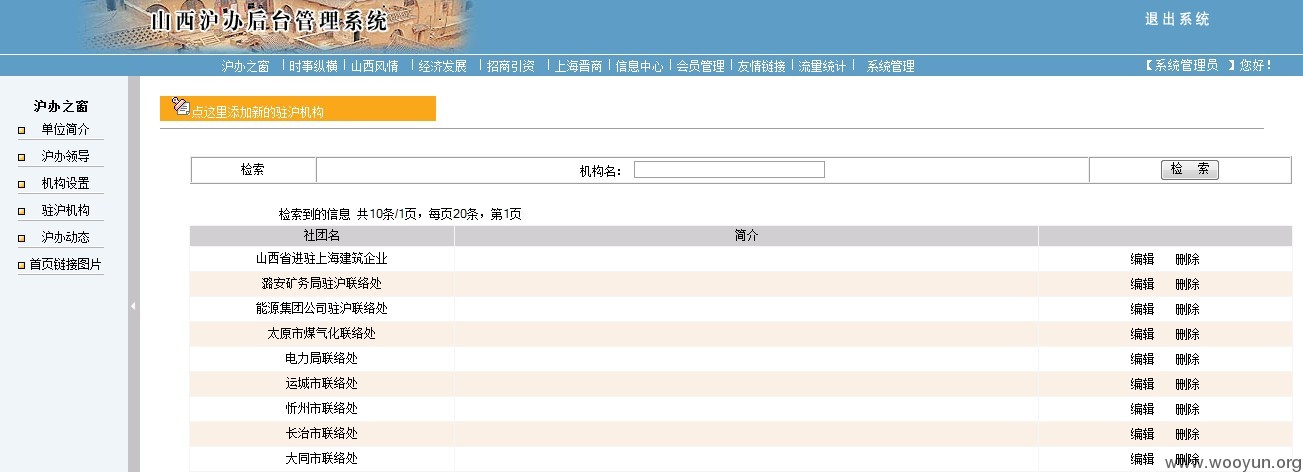Screen dimensions: 1303x472
Task: Delete the 潞安矿务局驻沪联络处 row
Action: click(x=1187, y=284)
